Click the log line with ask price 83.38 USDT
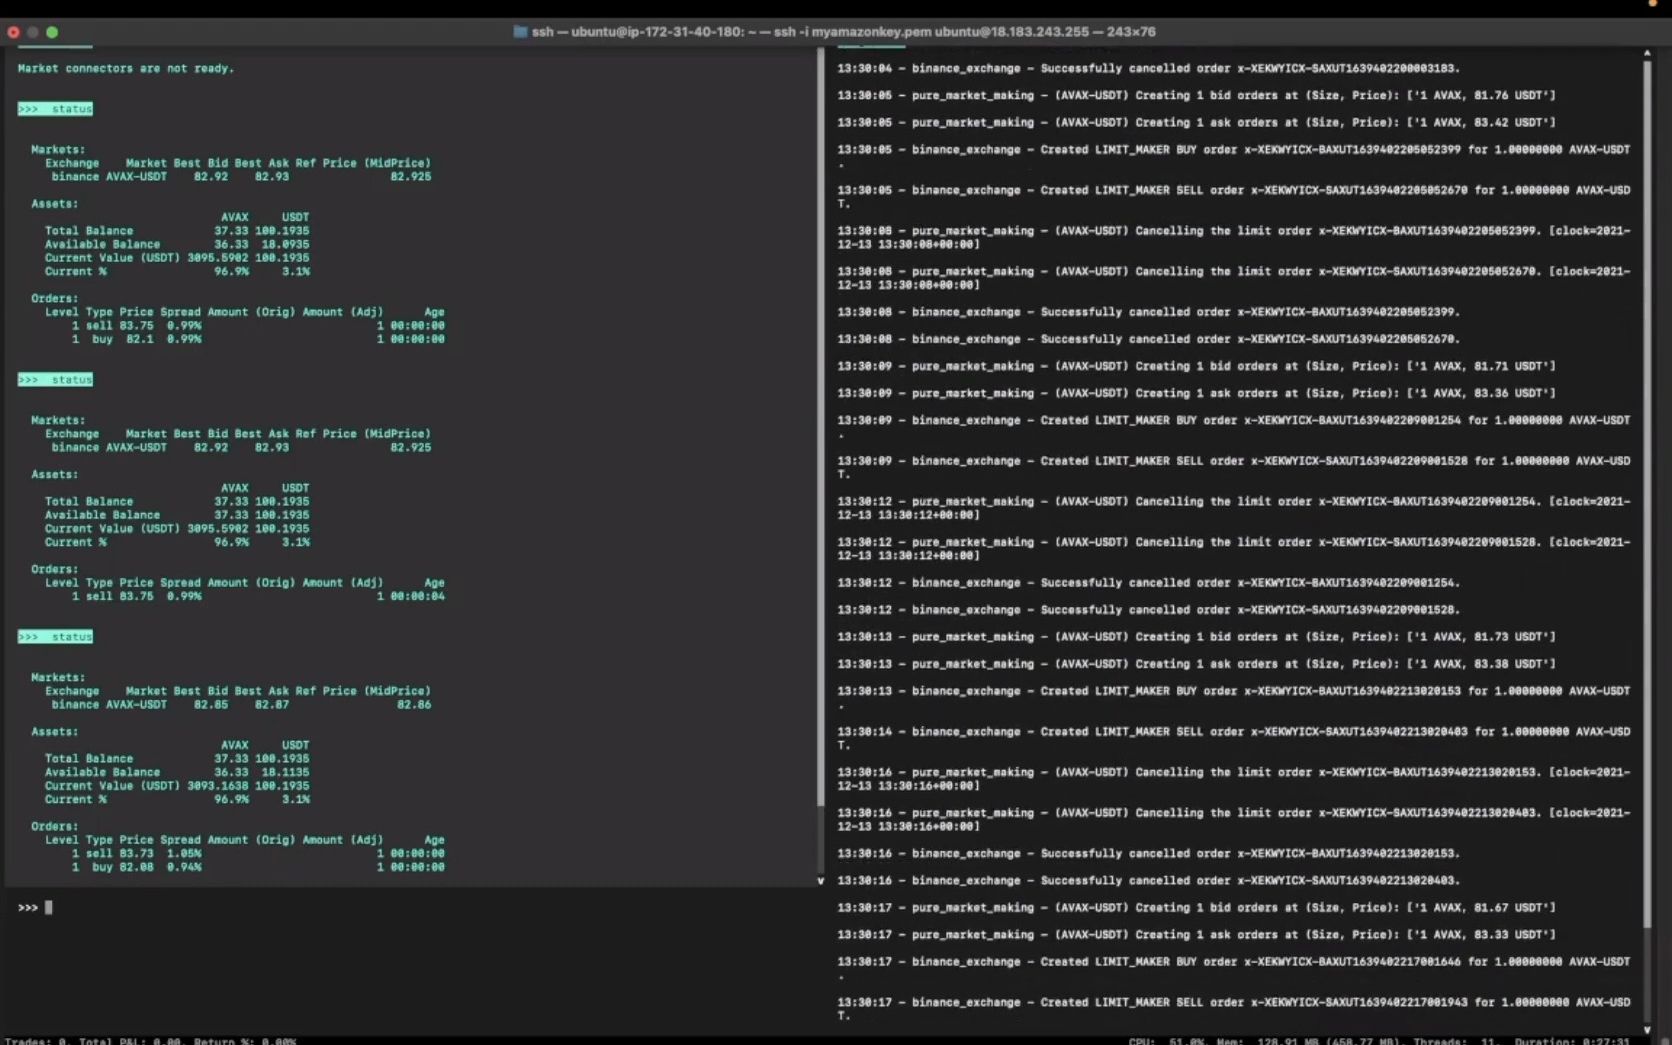The image size is (1672, 1045). 1196,664
